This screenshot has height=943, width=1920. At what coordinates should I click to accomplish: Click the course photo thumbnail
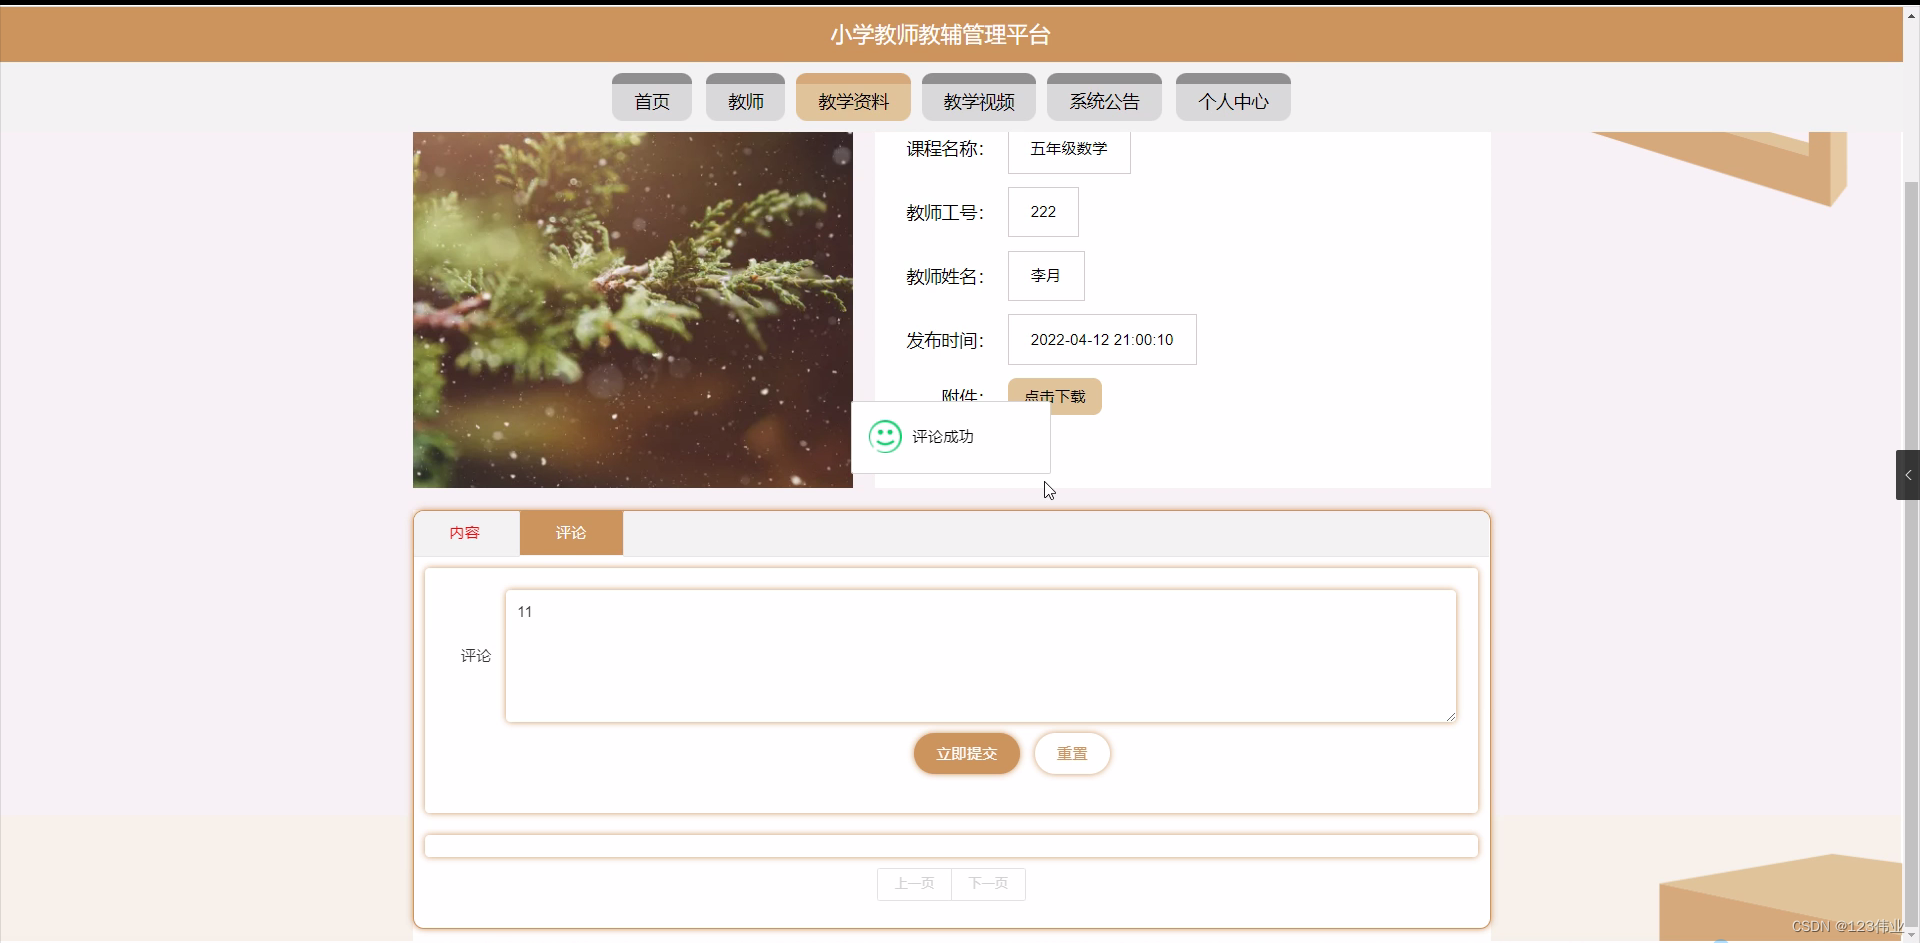coord(632,310)
